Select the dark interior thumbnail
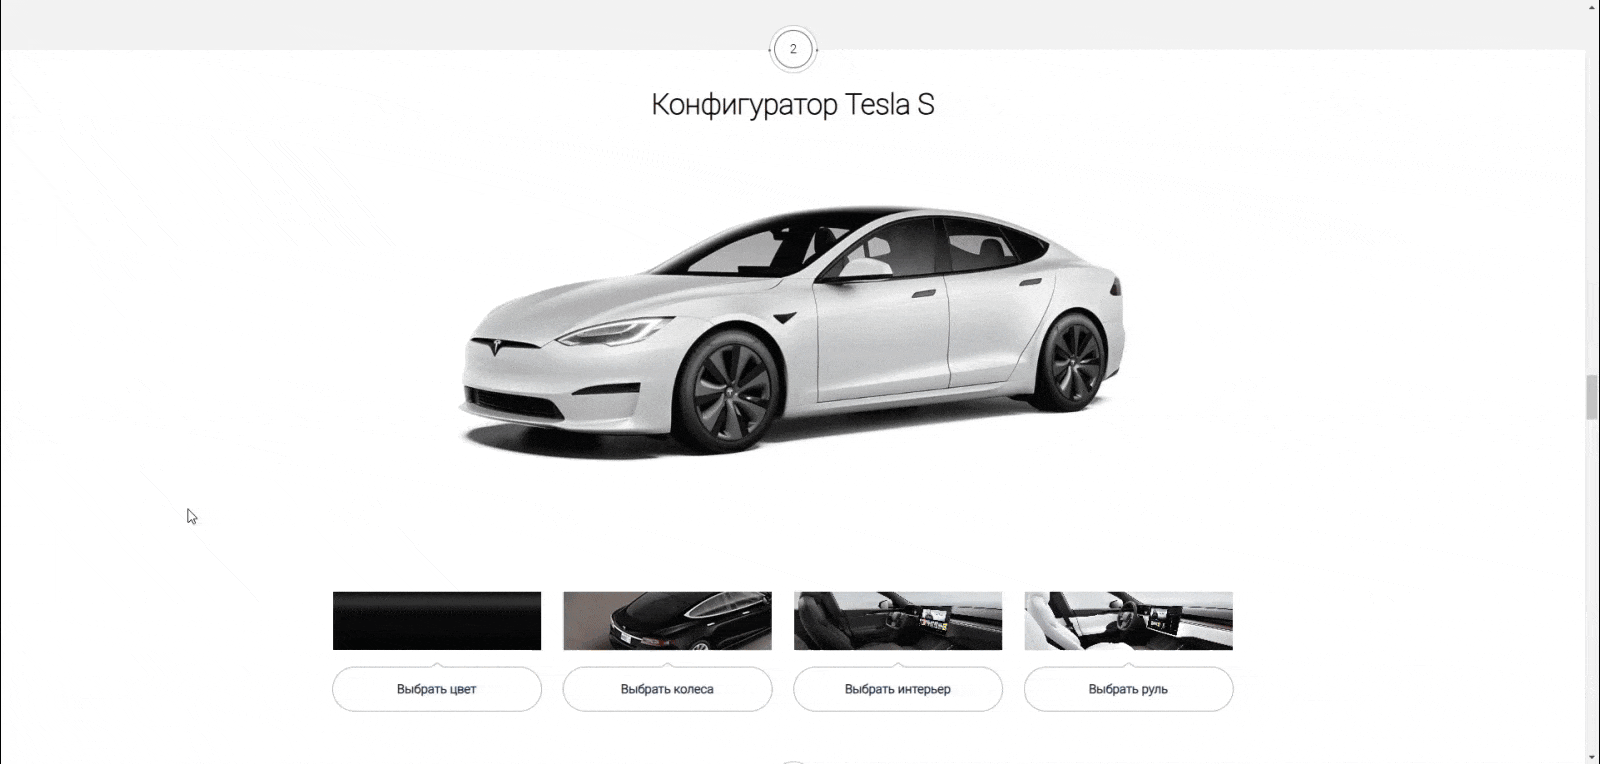The image size is (1600, 764). pos(898,621)
